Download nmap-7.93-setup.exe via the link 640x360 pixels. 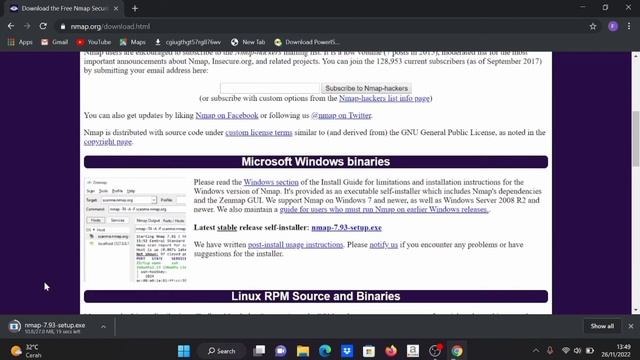coord(346,228)
